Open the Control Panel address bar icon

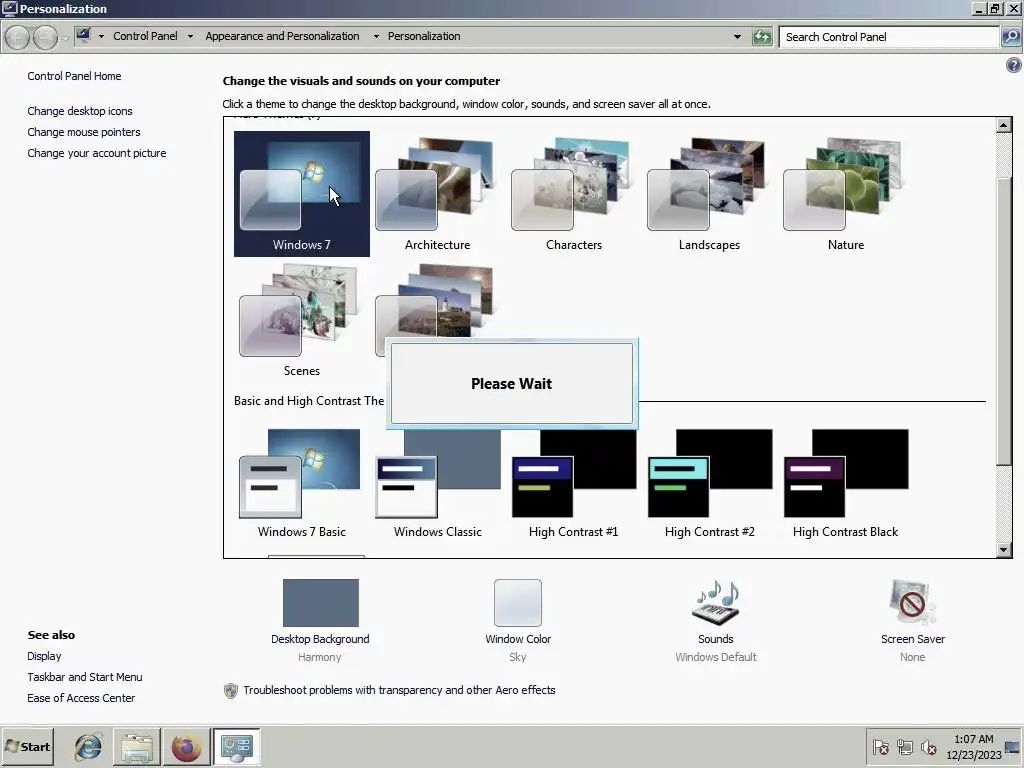tap(83, 36)
